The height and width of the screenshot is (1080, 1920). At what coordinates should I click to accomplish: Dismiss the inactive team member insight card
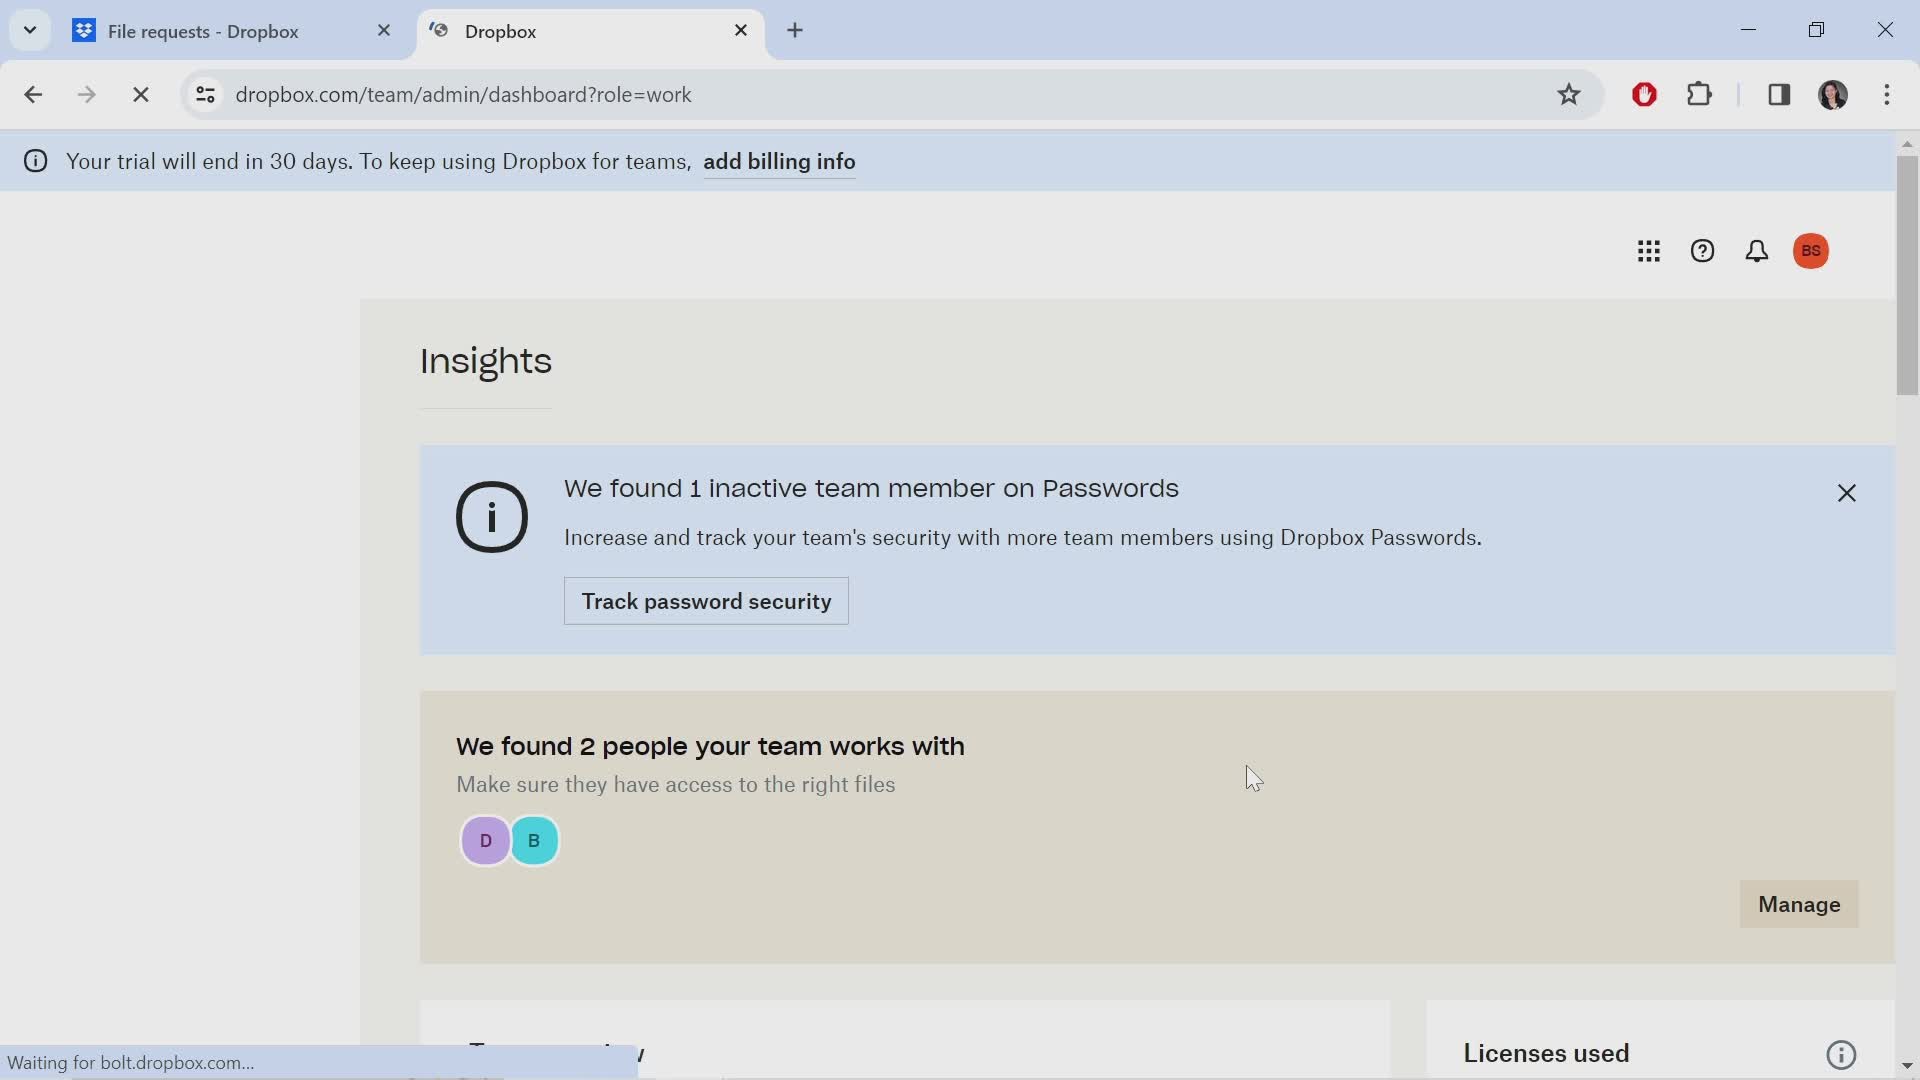[1846, 493]
